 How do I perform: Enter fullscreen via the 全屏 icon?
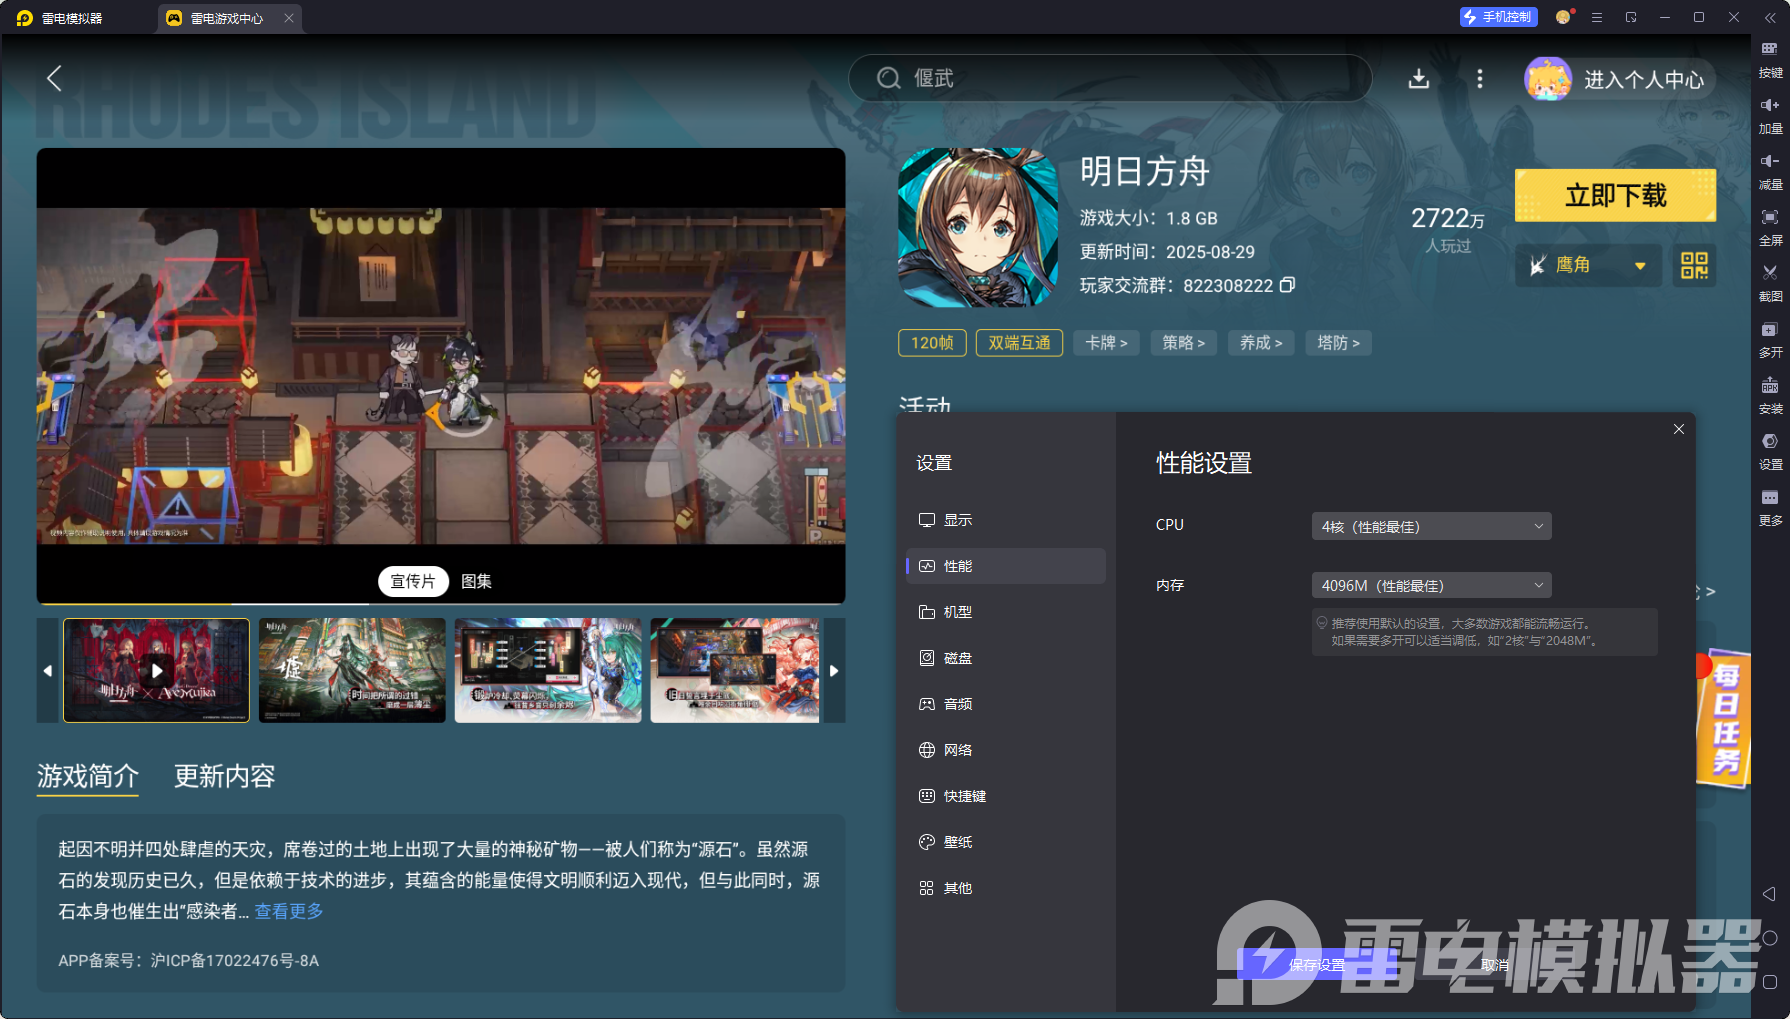tap(1770, 227)
